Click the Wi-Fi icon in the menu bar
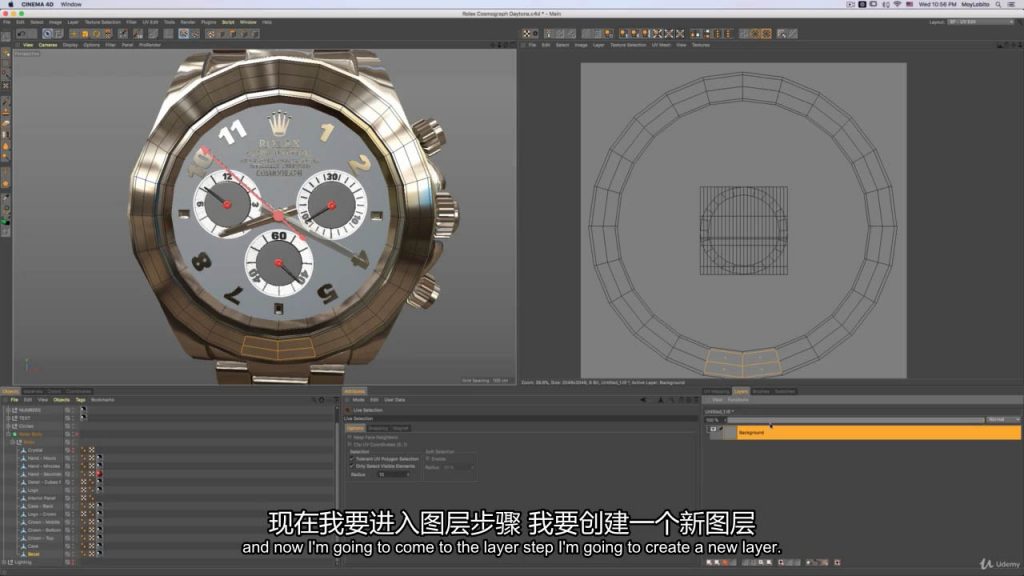1024x576 pixels. (897, 5)
